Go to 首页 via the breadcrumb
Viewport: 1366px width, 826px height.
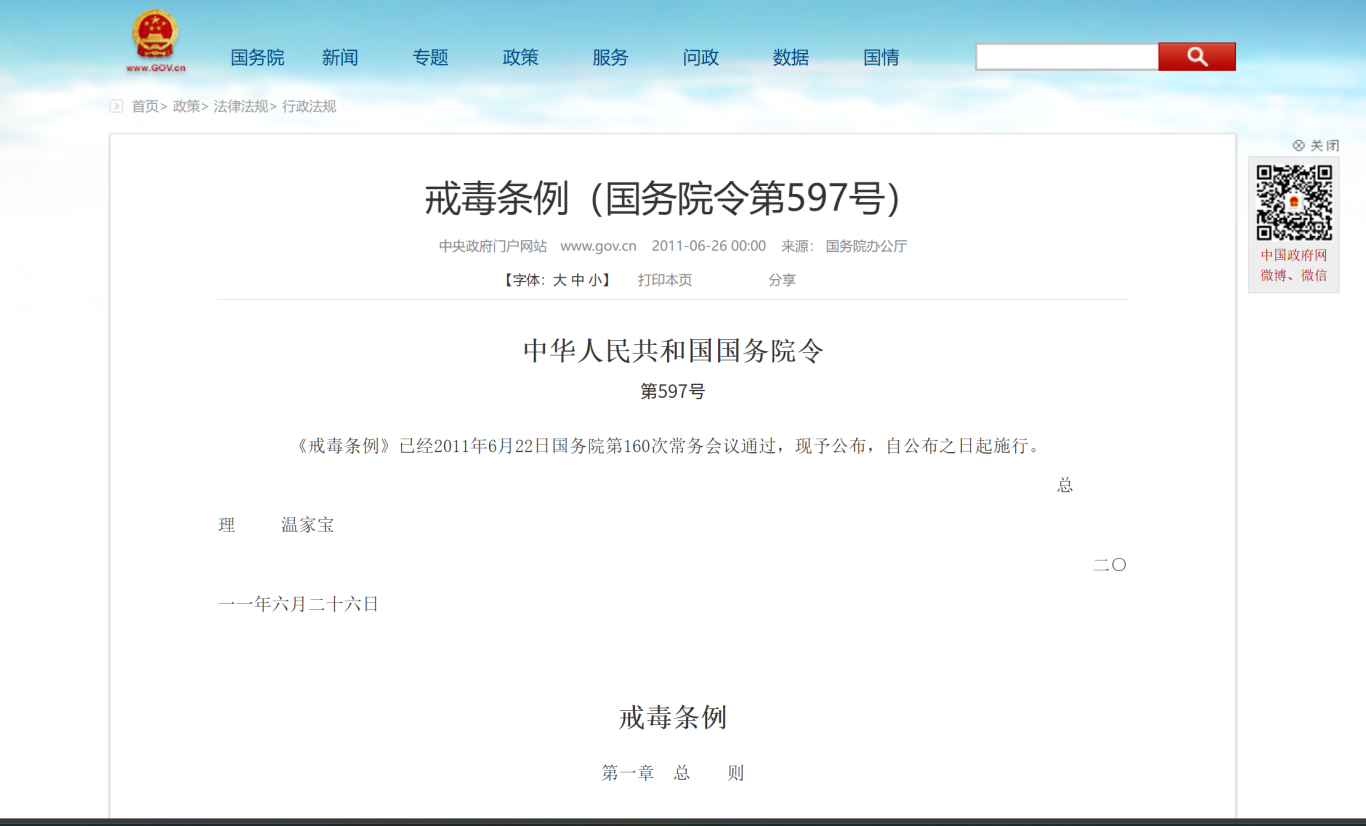tap(142, 106)
